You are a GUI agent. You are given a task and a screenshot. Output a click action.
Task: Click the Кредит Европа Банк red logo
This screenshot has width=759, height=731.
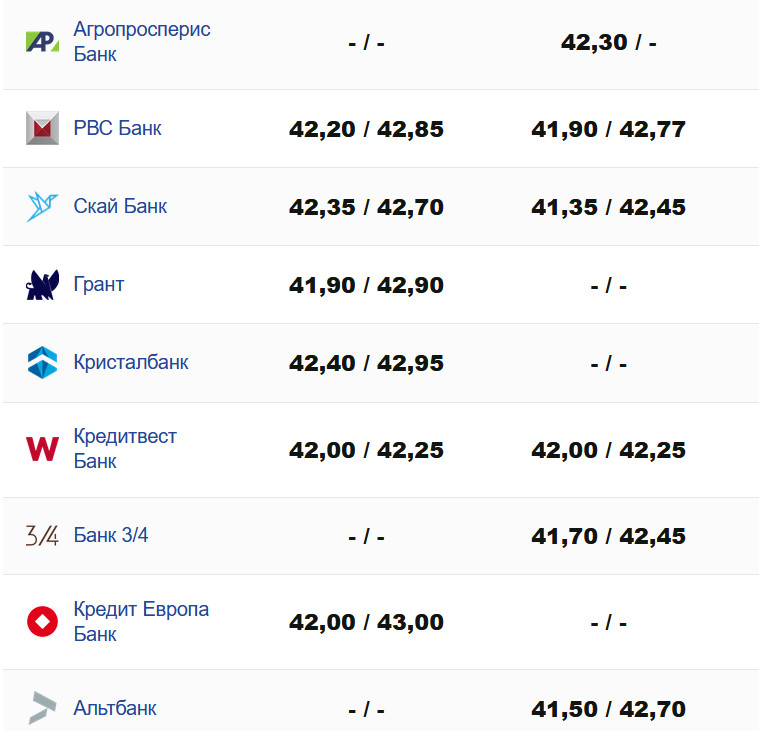[x=42, y=622]
